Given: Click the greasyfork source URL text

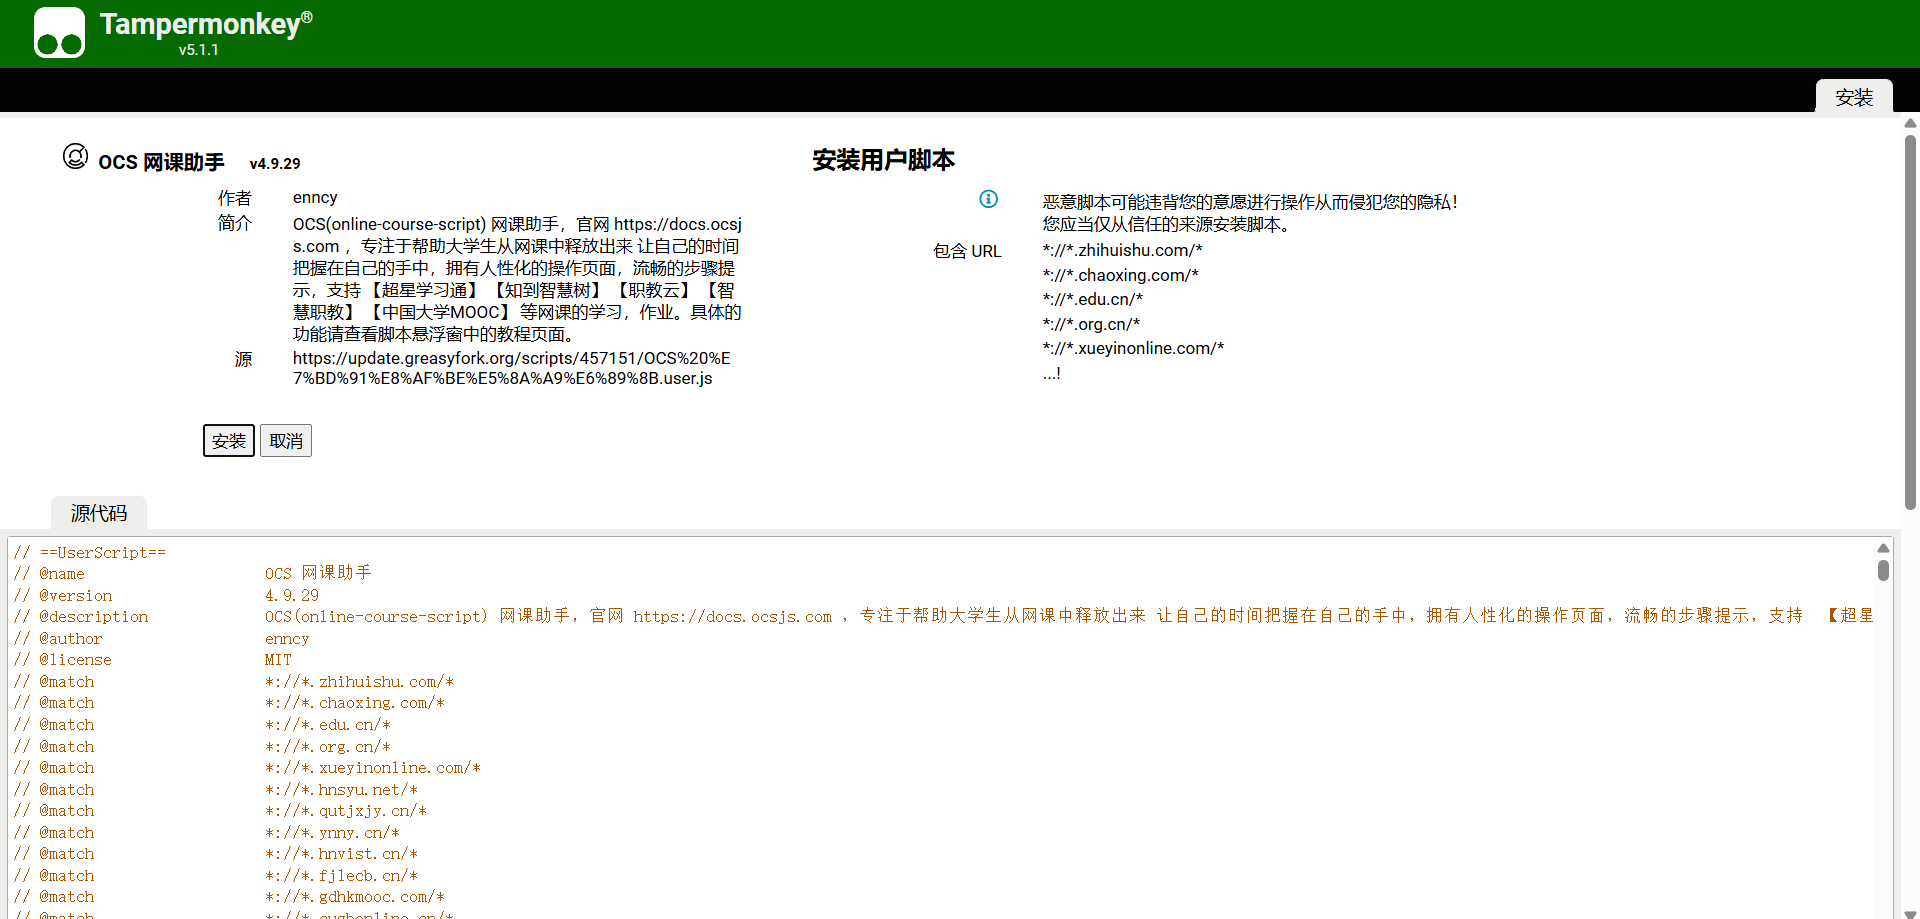Looking at the screenshot, I should click(511, 368).
